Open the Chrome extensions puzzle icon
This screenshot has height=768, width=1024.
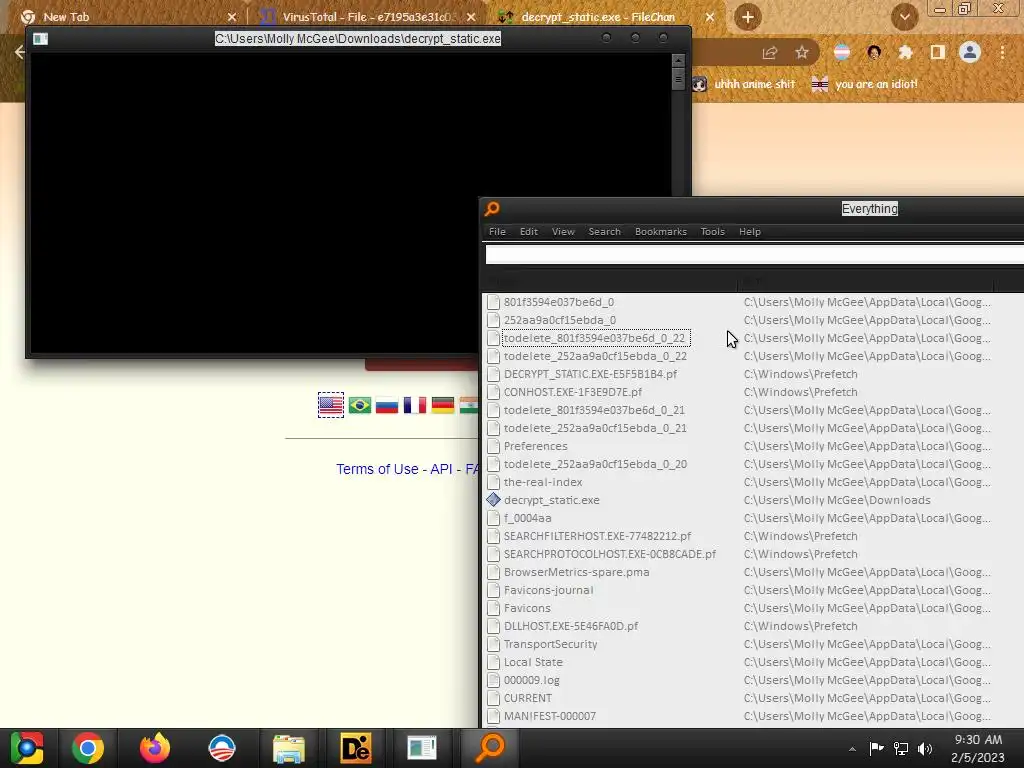(x=905, y=52)
